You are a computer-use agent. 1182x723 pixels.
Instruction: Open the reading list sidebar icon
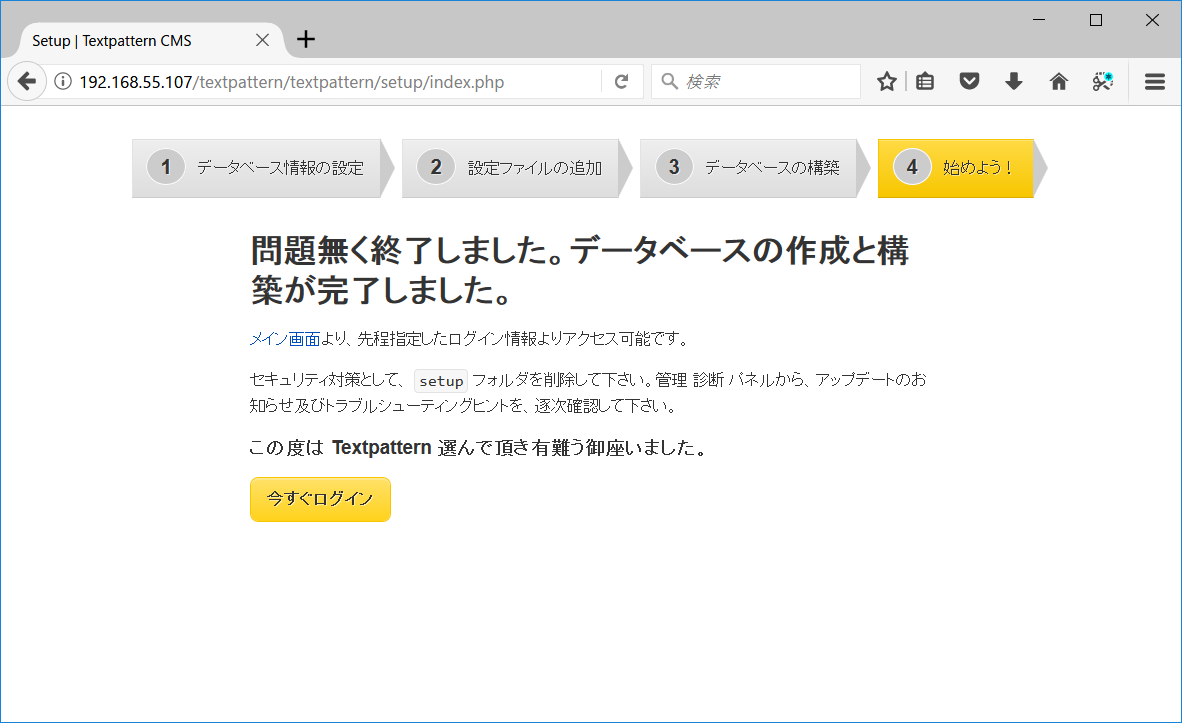pos(924,81)
